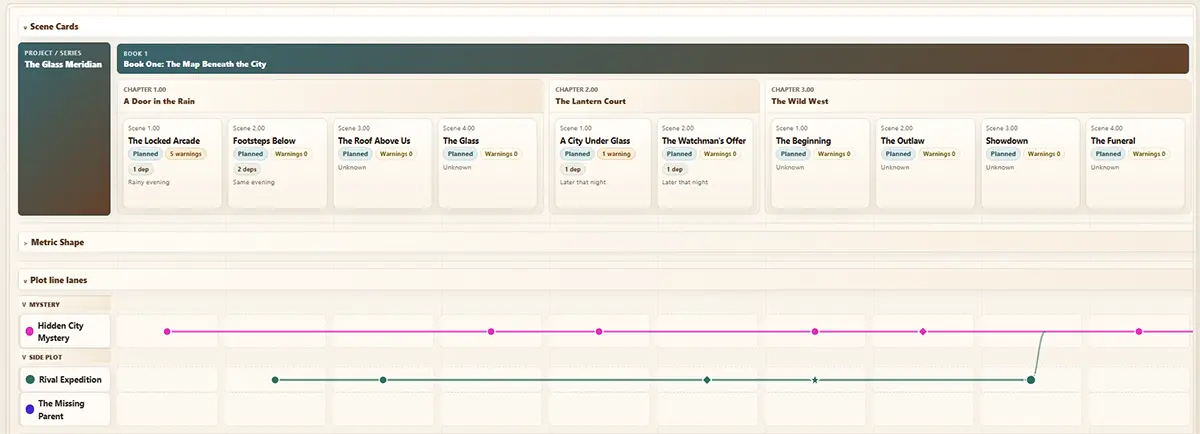Click the magenta swatch of Hidden City Mystery
The image size is (1200, 434).
[x=29, y=331]
